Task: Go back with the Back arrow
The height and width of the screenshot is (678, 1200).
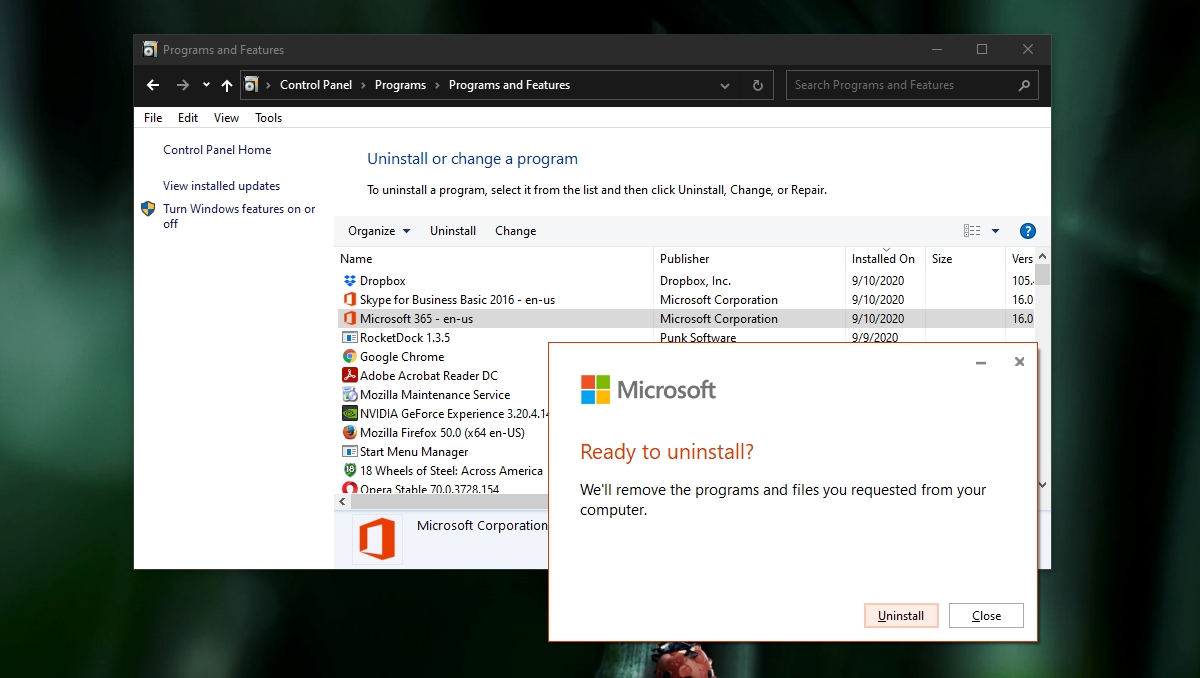Action: coord(153,85)
